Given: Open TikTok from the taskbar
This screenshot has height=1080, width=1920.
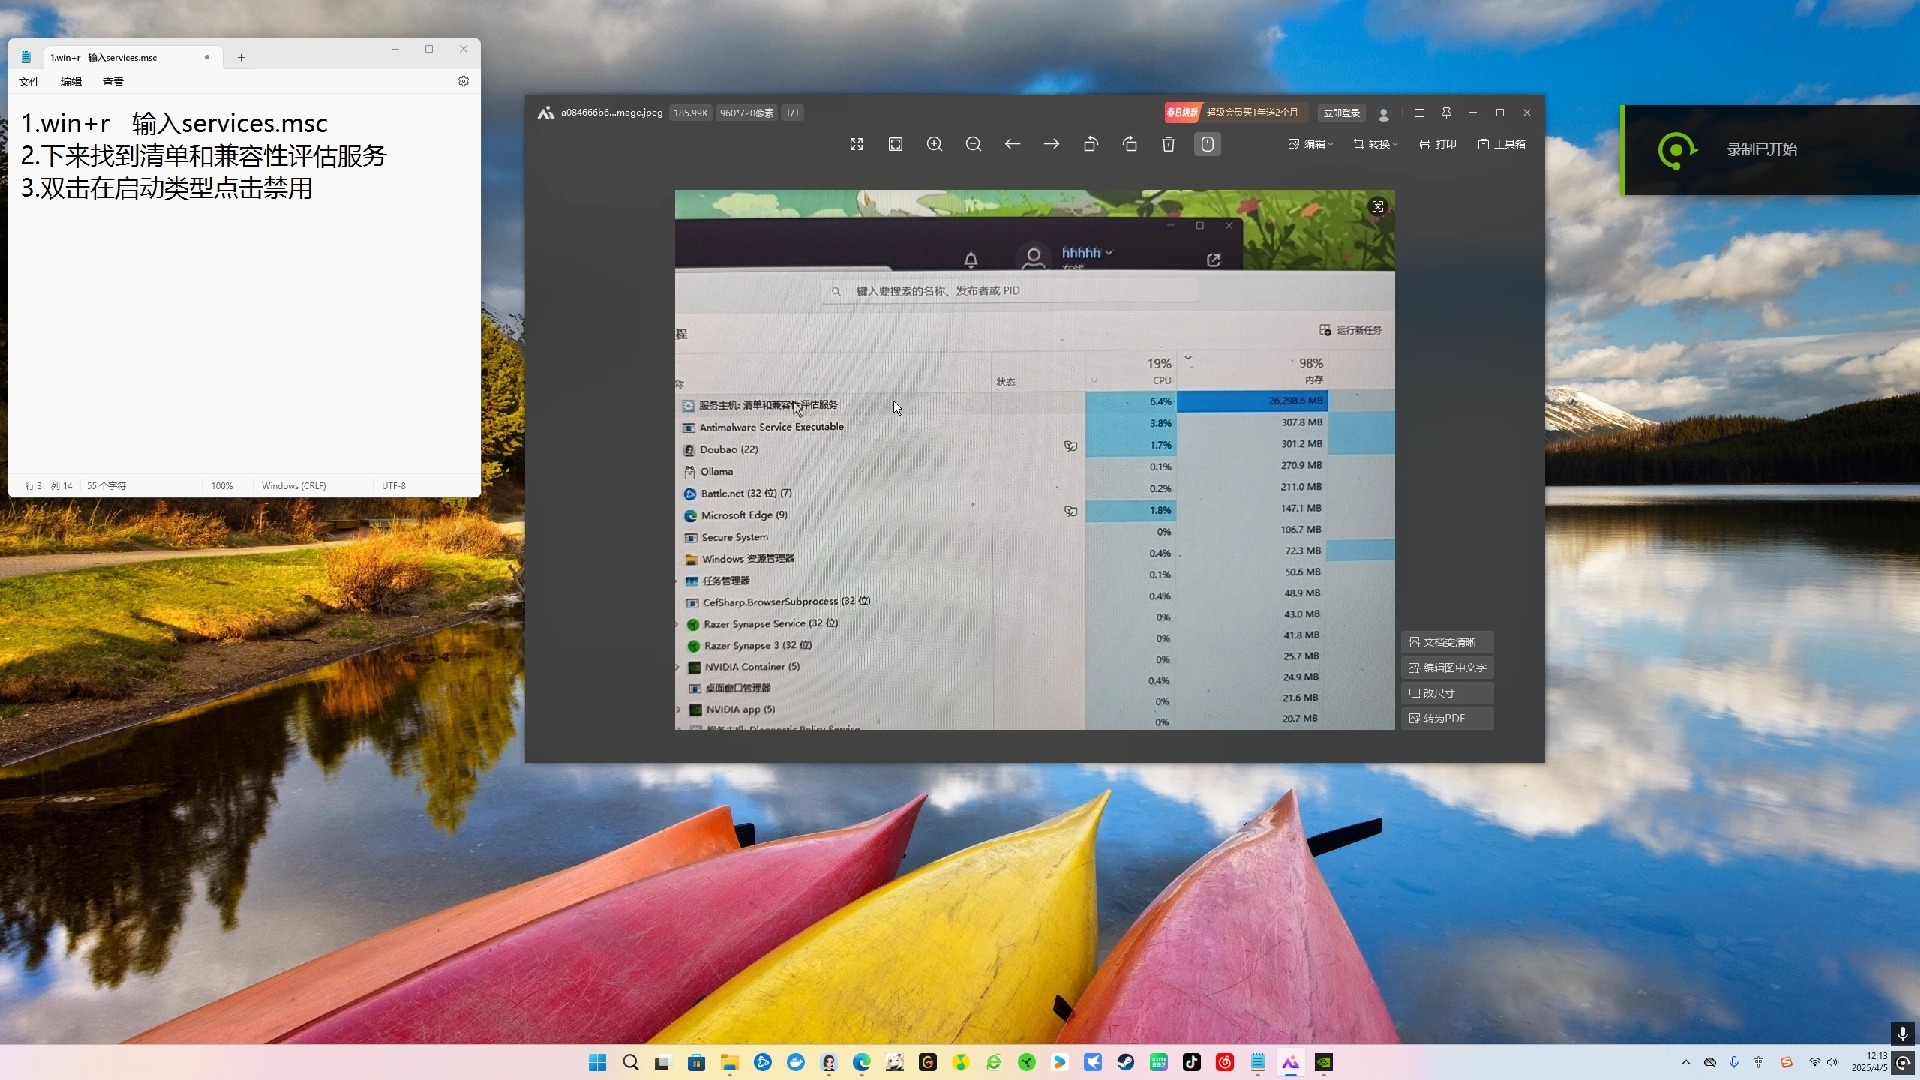Looking at the screenshot, I should point(1192,1062).
